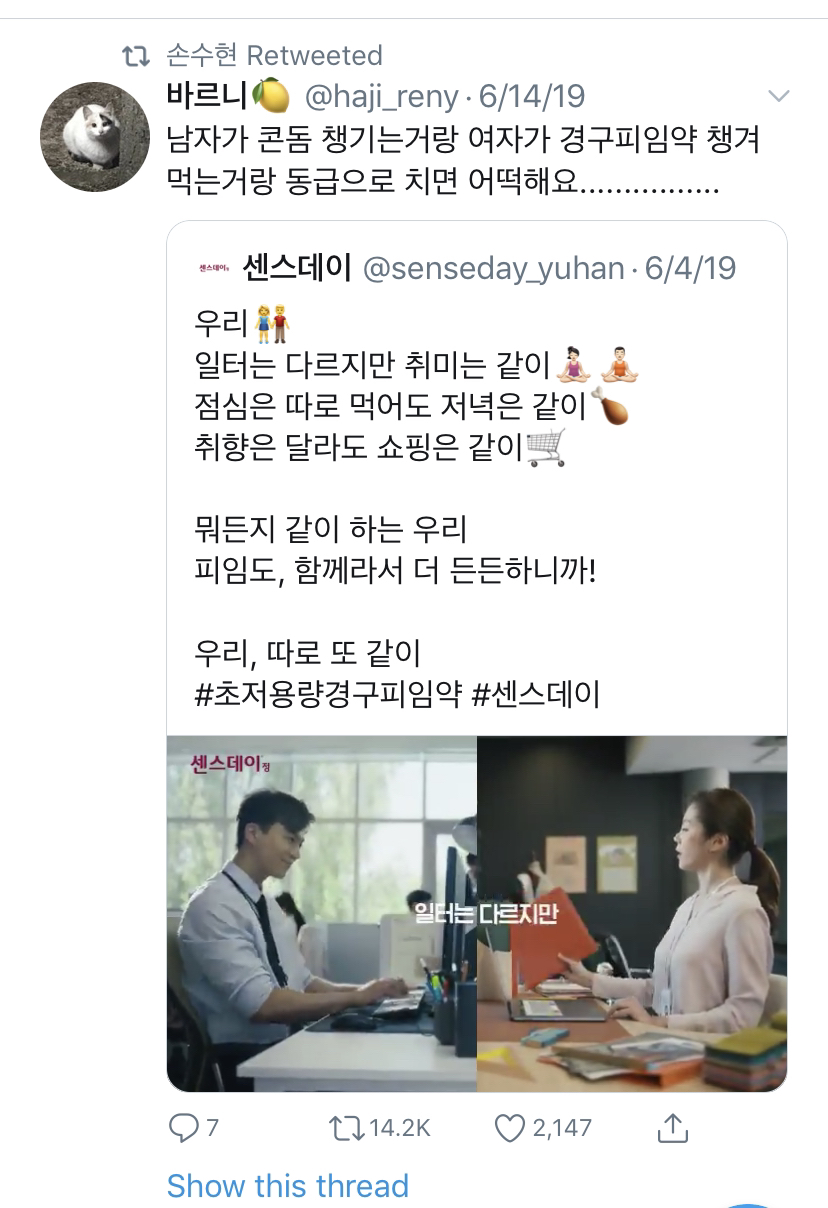Like the tweet with the heart icon
This screenshot has width=828, height=1208.
pyautogui.click(x=510, y=1128)
